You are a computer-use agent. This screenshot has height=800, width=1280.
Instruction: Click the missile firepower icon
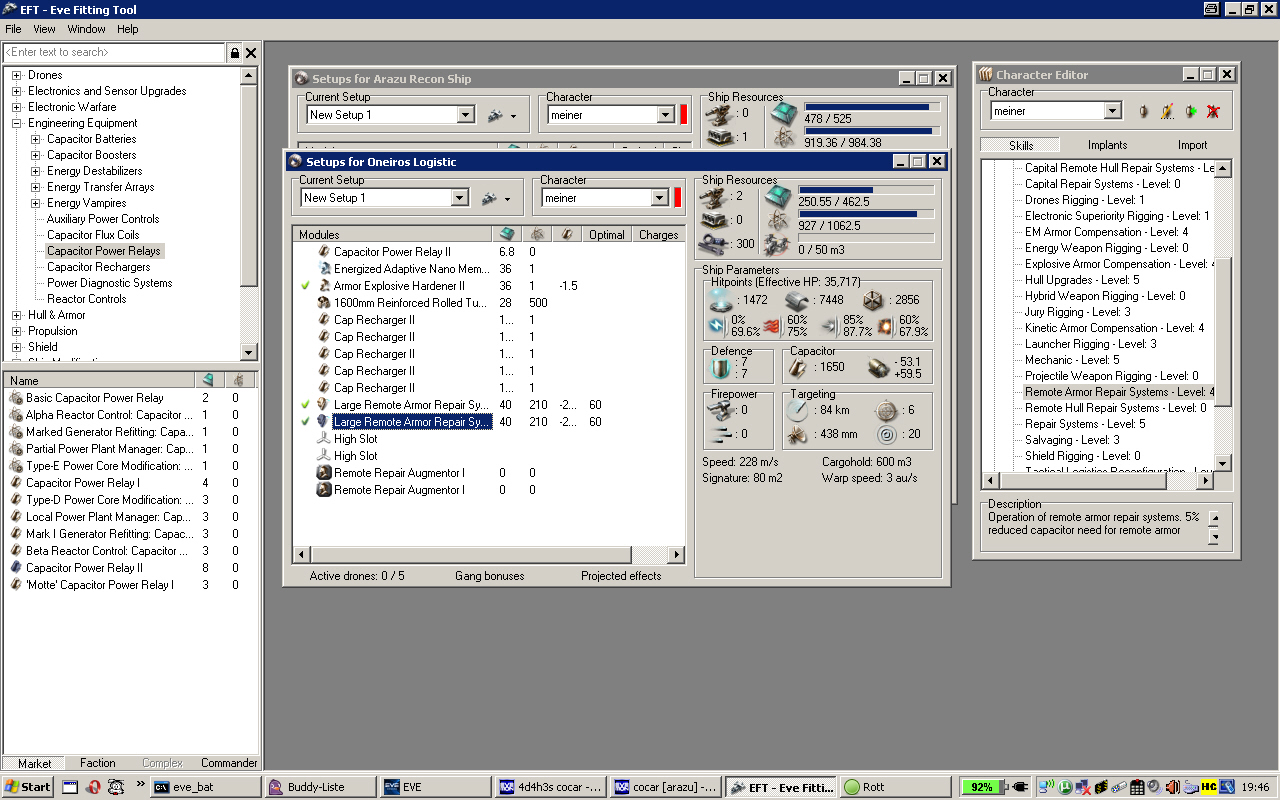click(720, 434)
